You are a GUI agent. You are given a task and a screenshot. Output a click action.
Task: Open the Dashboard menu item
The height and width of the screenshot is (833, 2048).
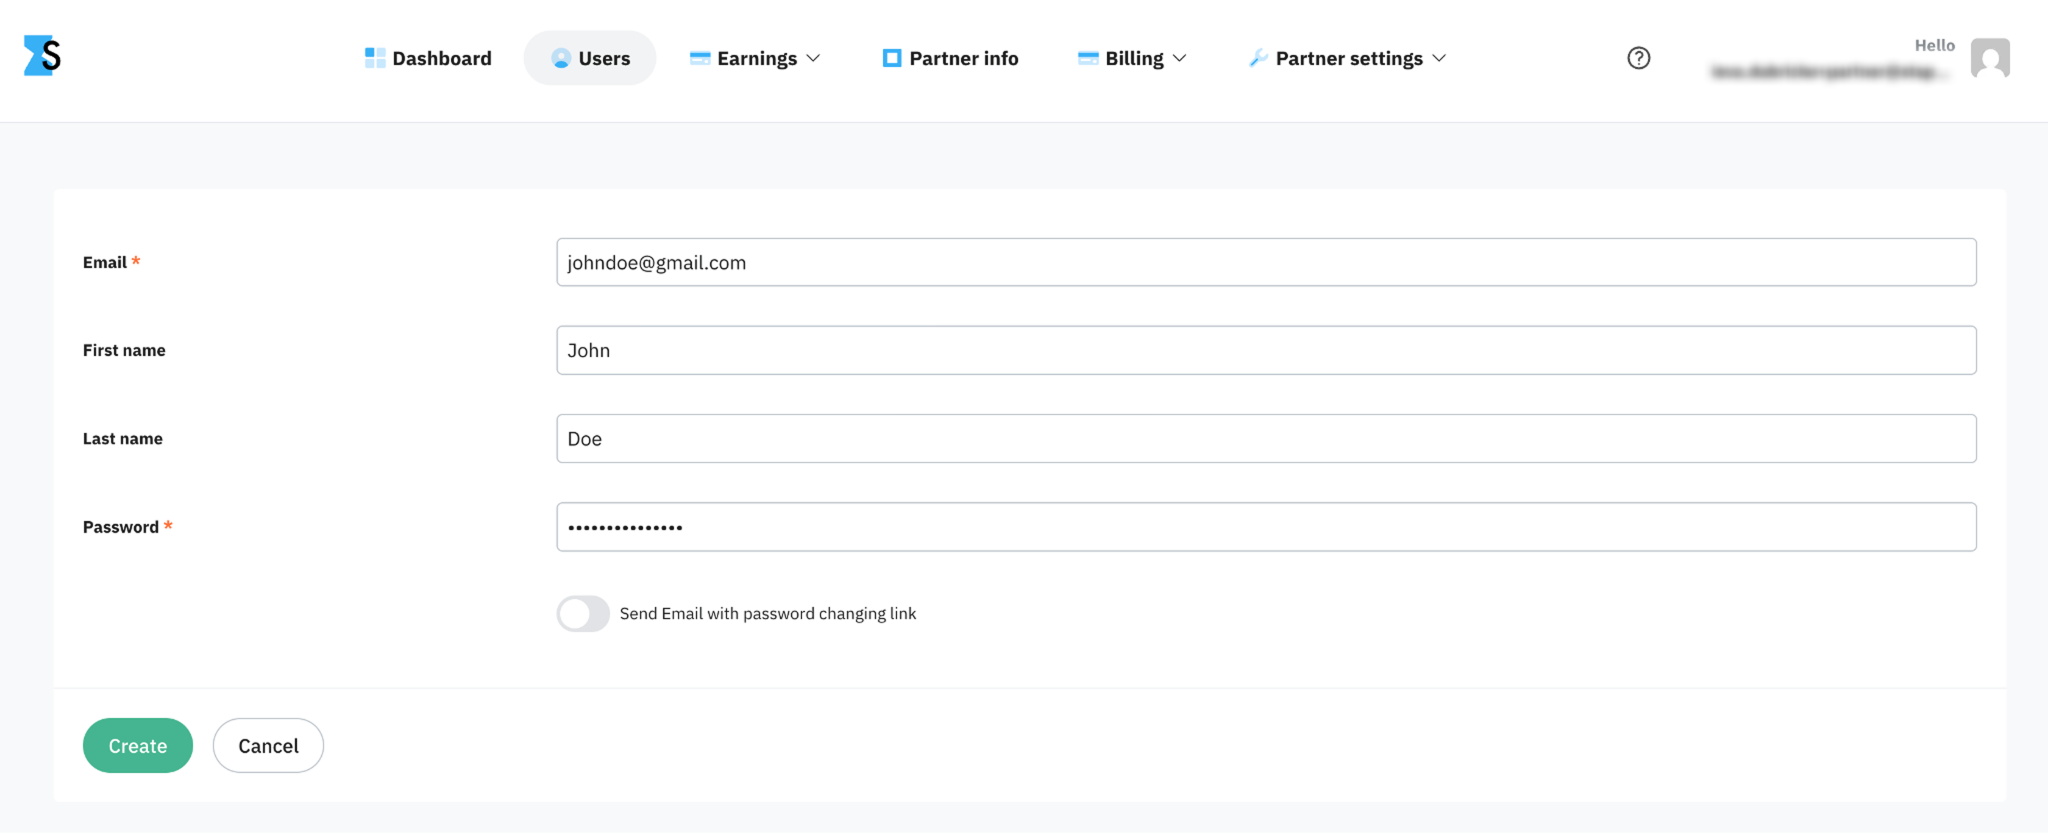tap(429, 58)
